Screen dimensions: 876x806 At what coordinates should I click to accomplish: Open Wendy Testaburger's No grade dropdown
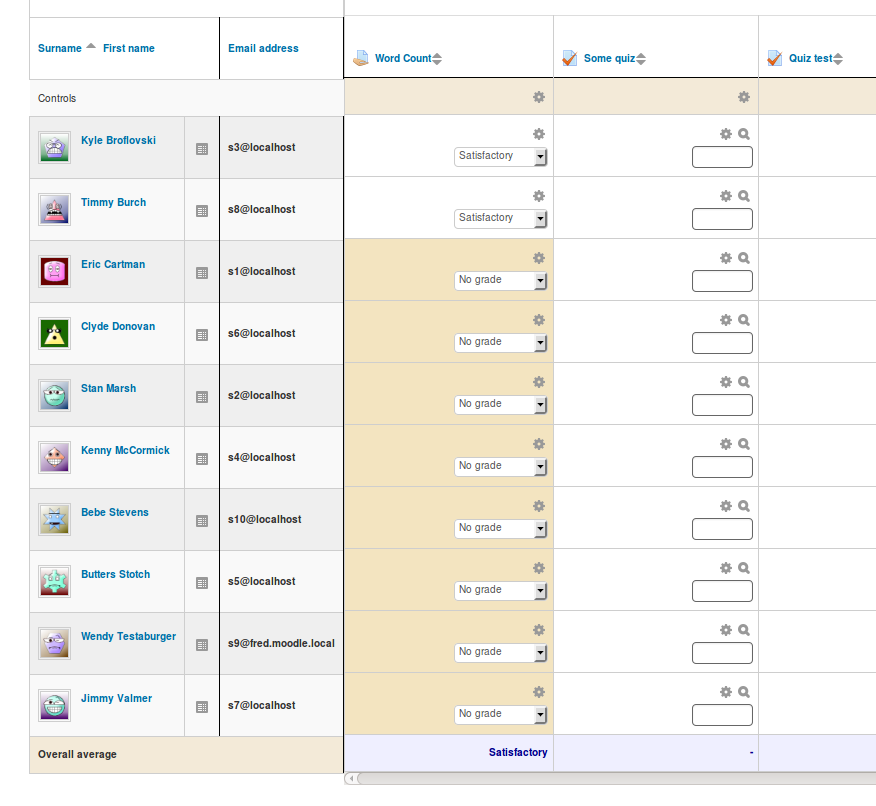click(501, 652)
